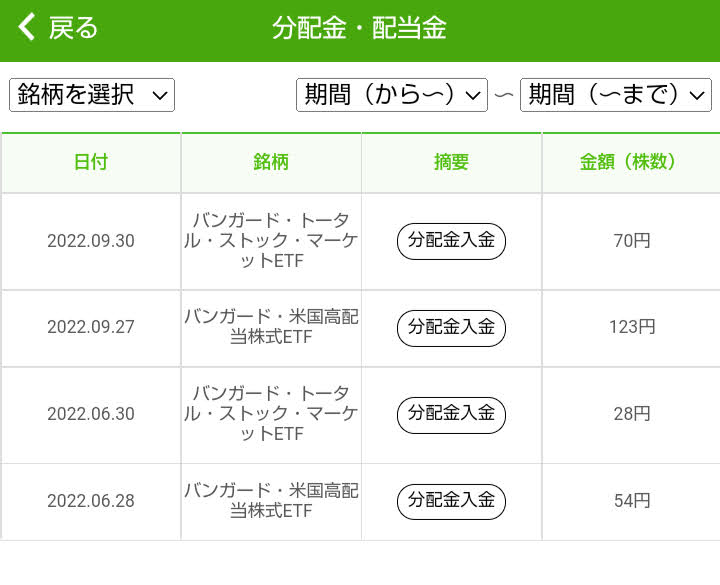Open the 2022.09.27 米国高配当株式ETF entry
Image resolution: width=720 pixels, height=585 pixels.
[x=271, y=327]
